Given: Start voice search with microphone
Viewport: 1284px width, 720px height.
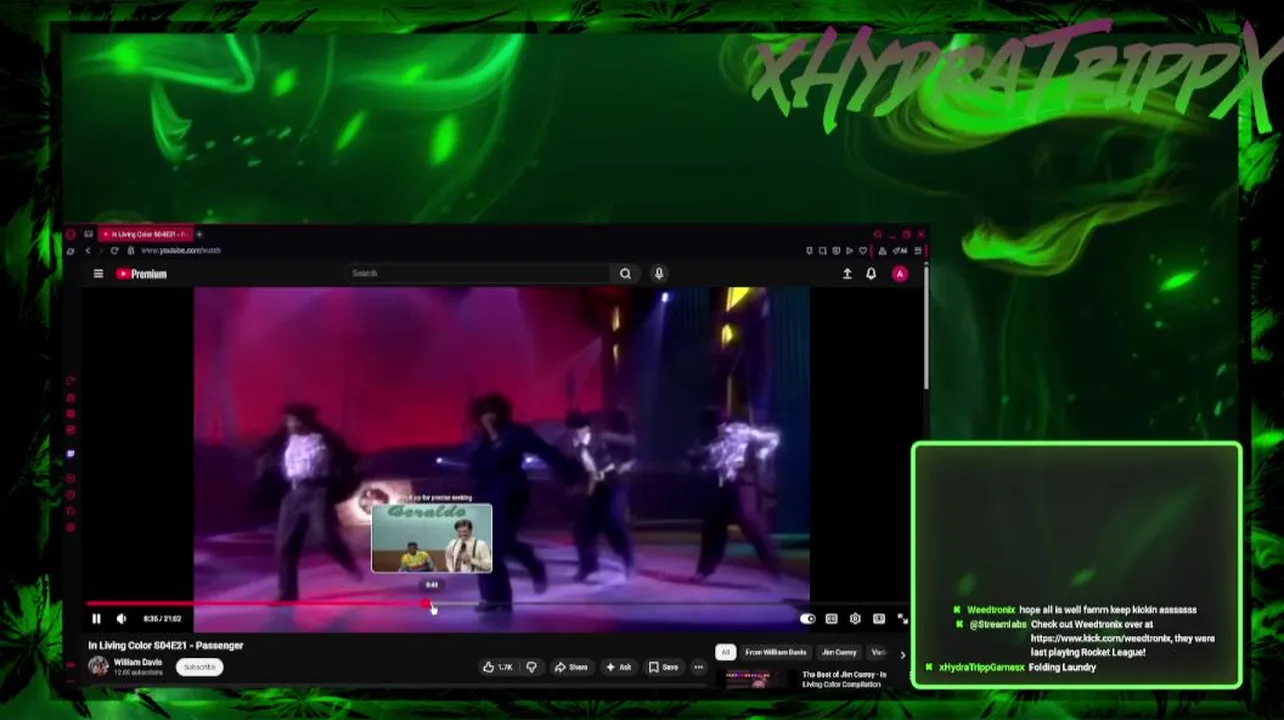Looking at the screenshot, I should point(659,273).
